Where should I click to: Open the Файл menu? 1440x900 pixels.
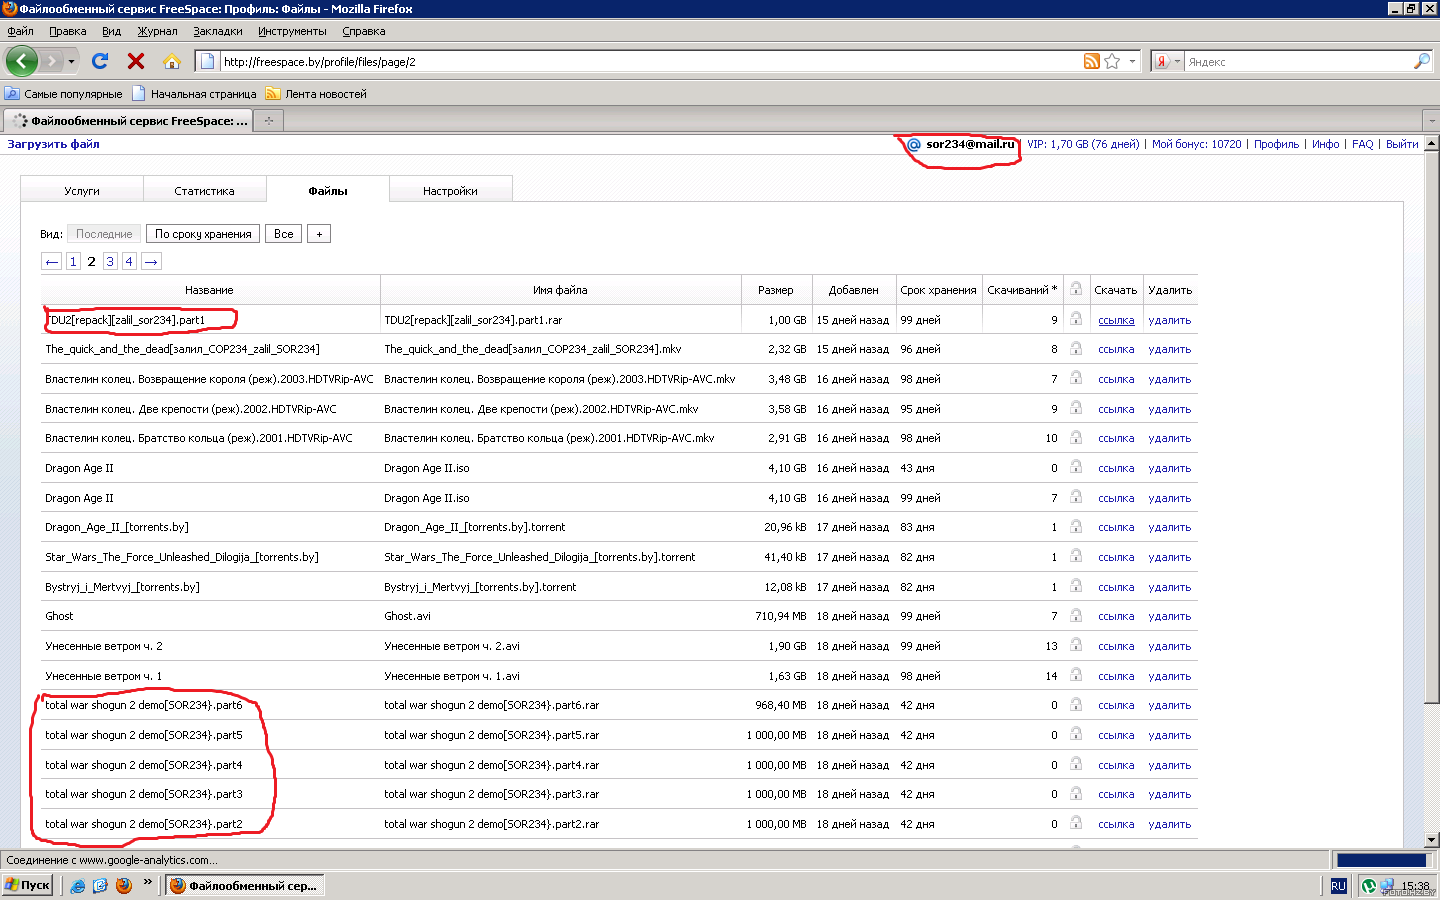point(20,31)
